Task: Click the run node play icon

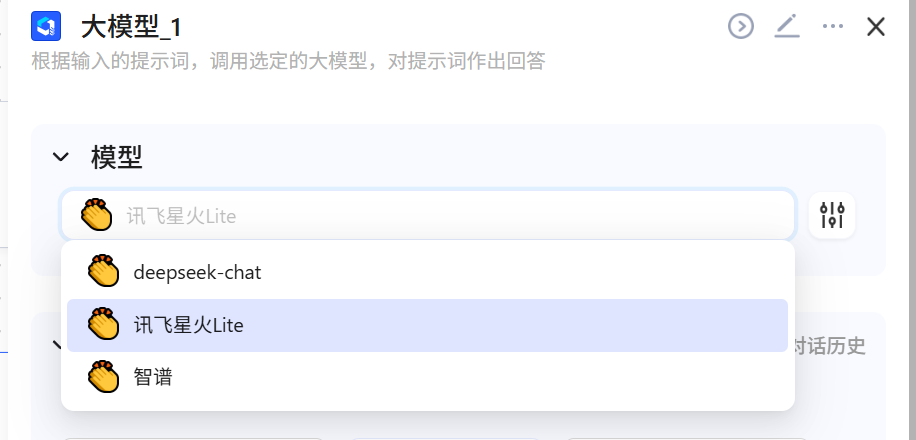Action: click(740, 26)
